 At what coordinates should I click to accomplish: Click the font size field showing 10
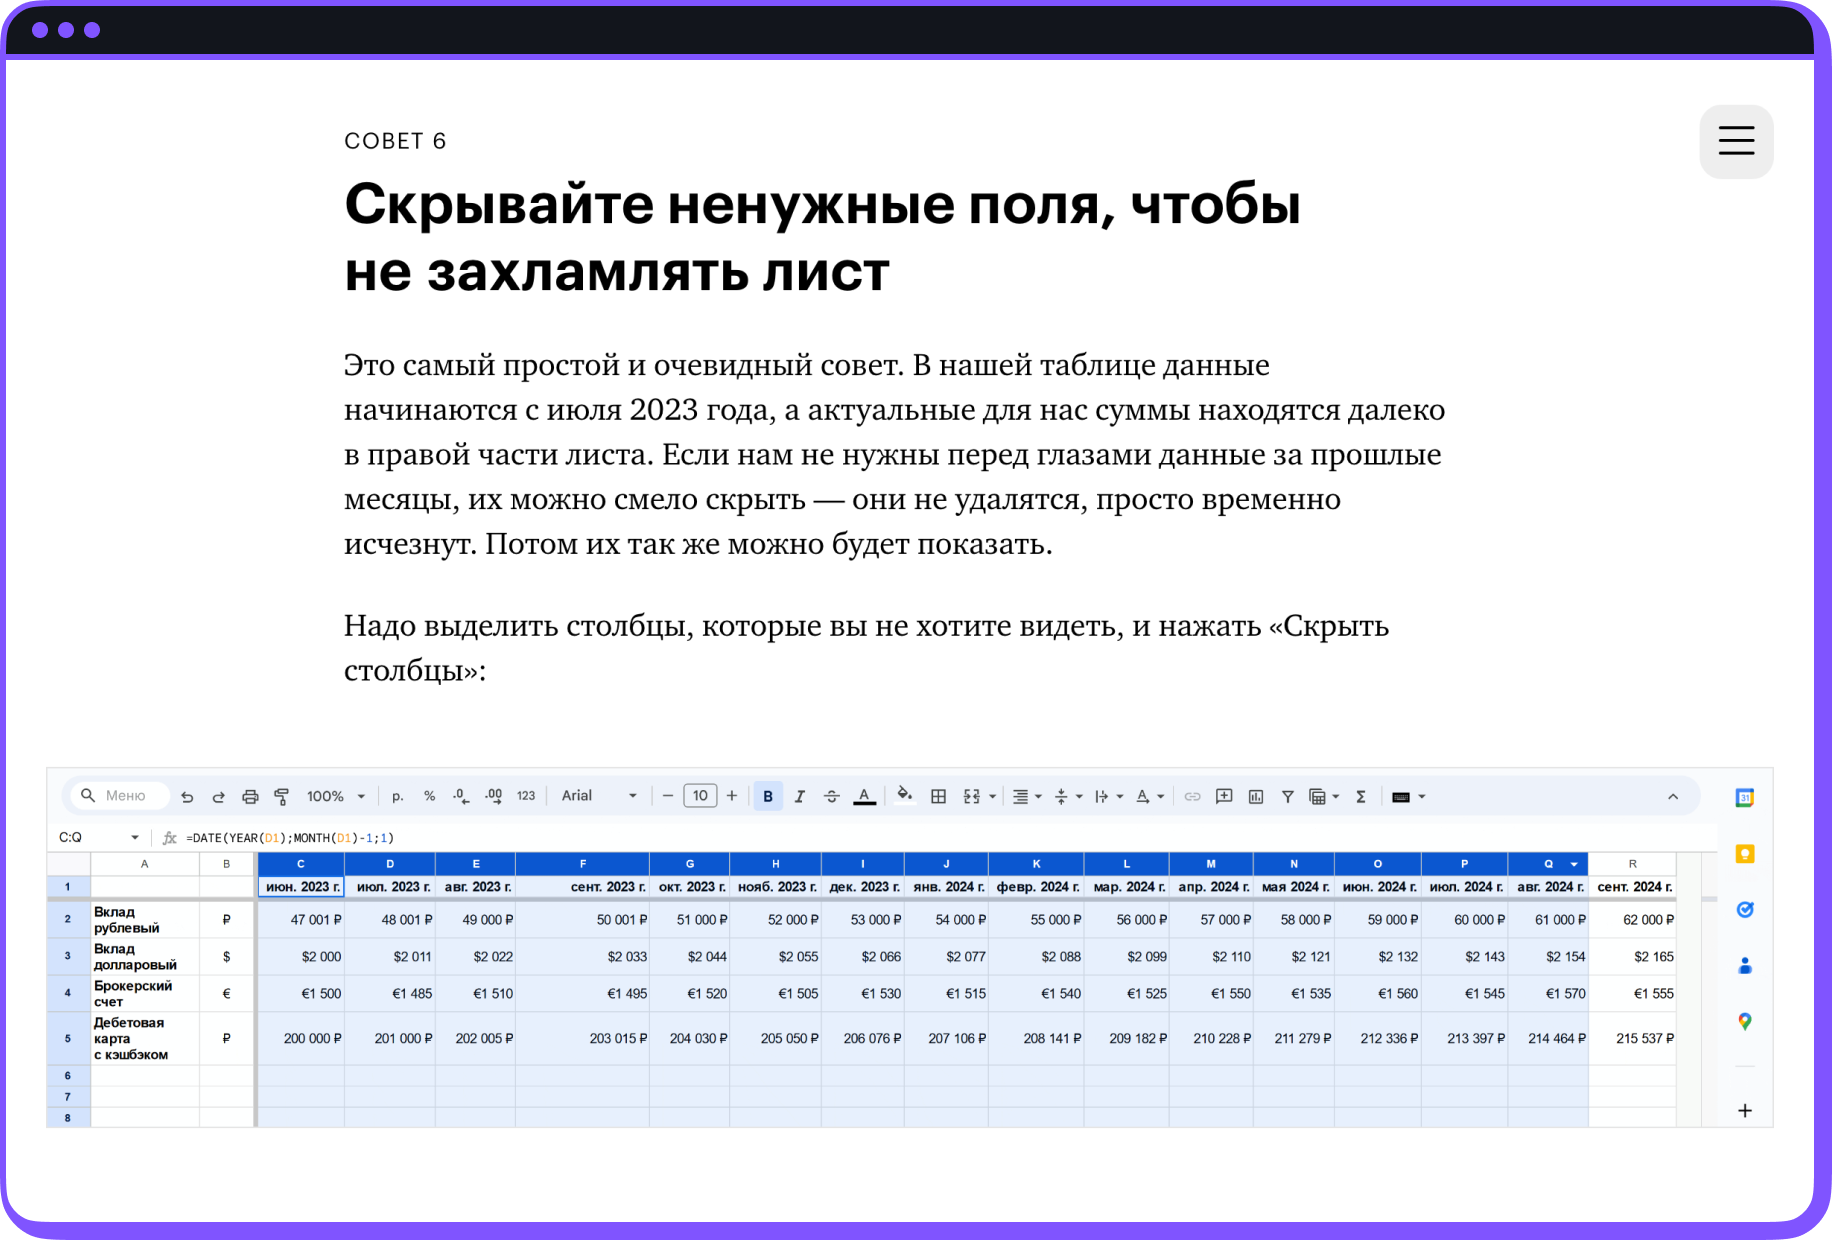click(700, 796)
